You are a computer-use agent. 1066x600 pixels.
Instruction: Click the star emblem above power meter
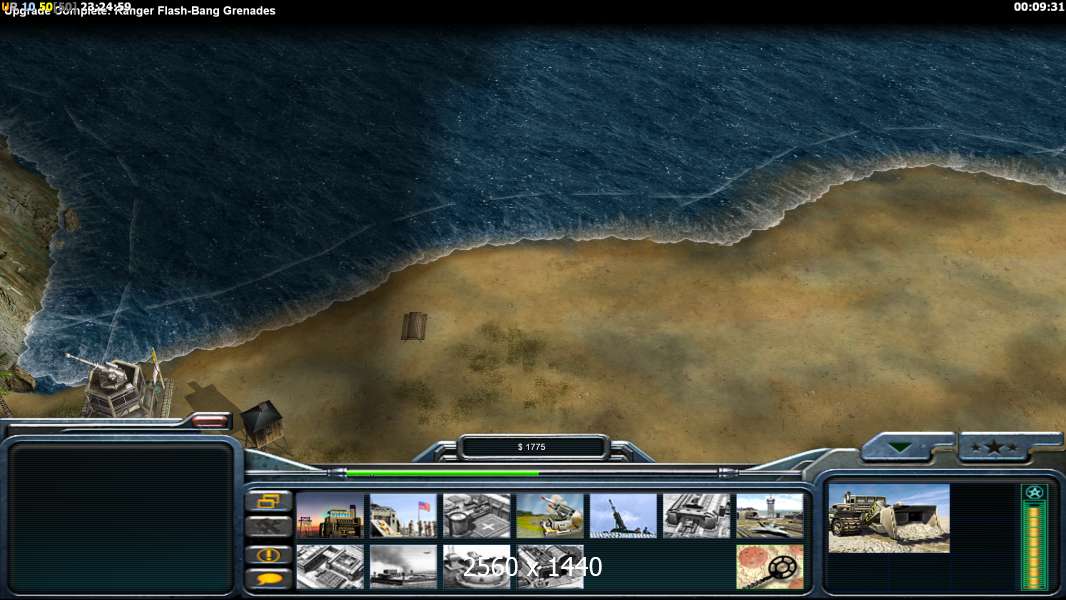pos(1034,493)
